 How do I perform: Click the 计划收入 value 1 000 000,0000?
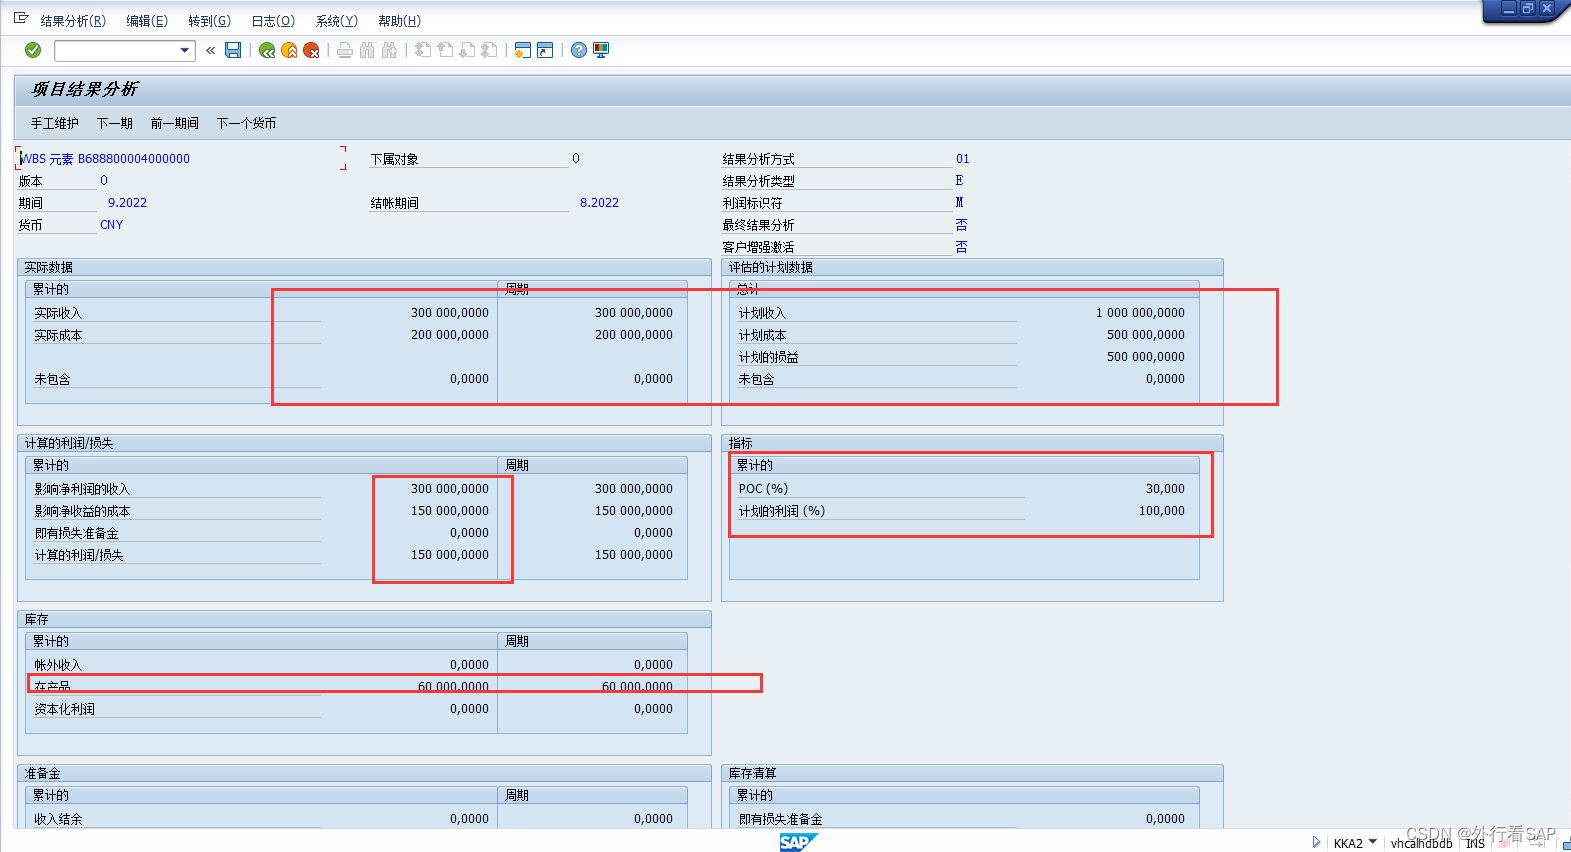1140,312
